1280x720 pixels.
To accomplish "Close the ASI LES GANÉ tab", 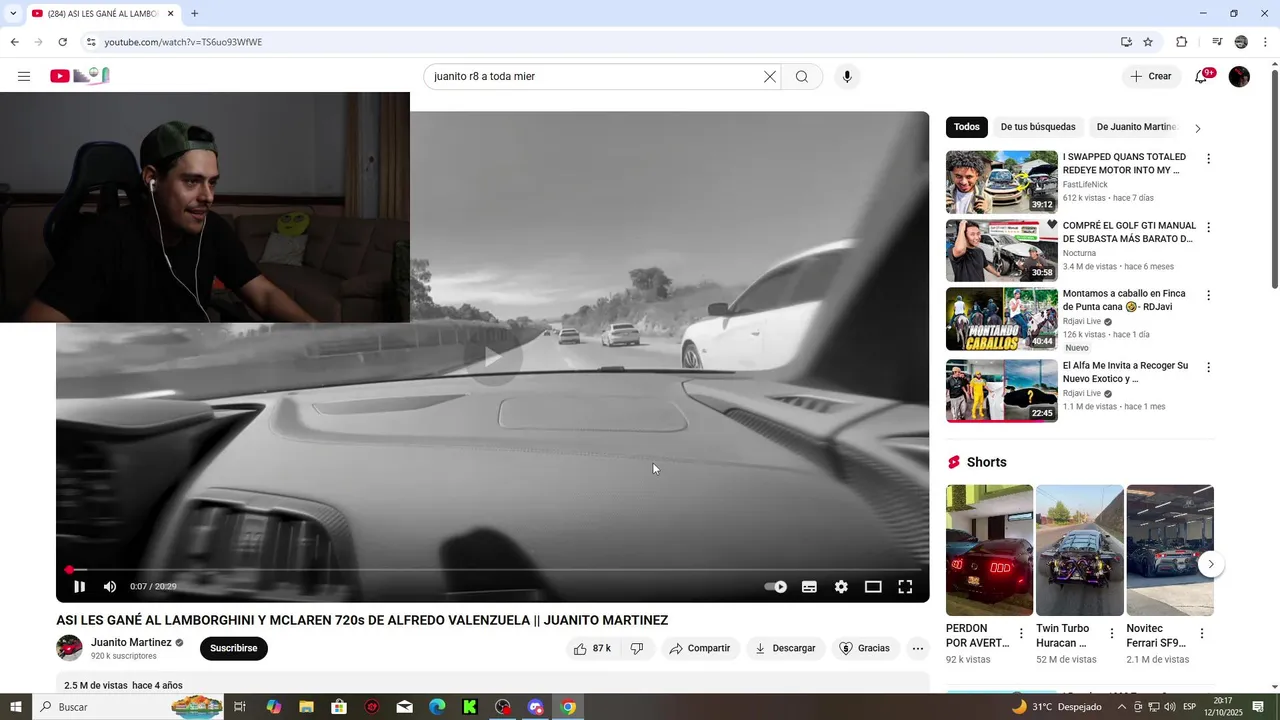I will [171, 14].
